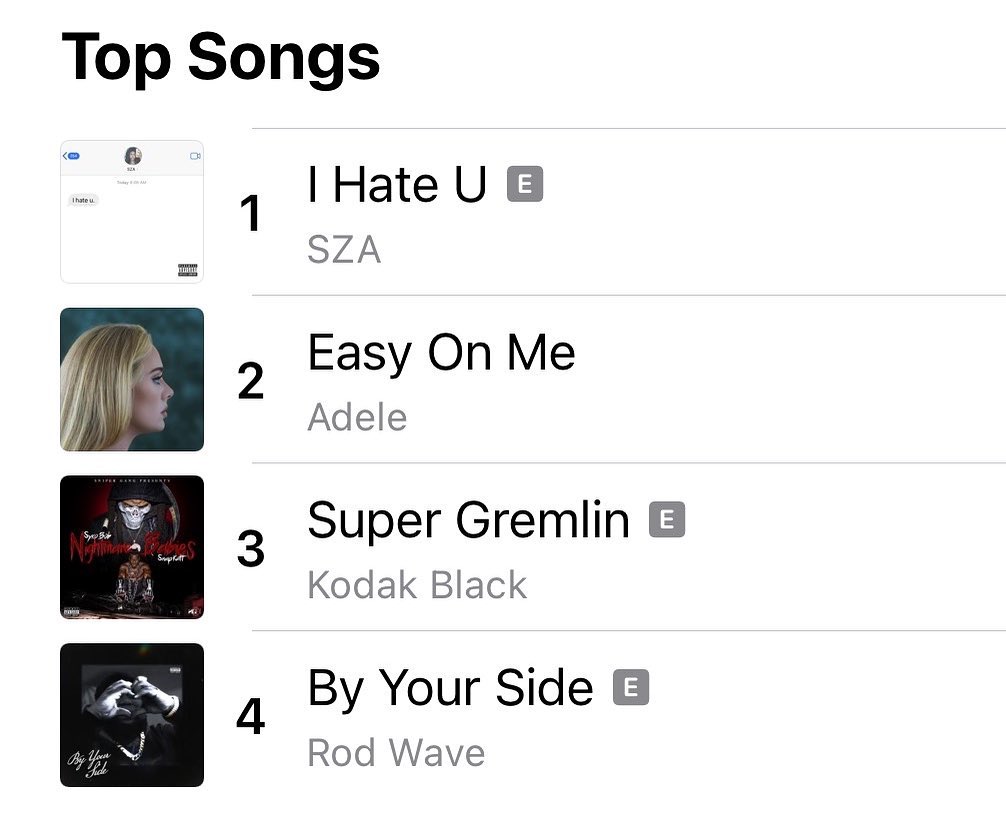This screenshot has height=823, width=1006.
Task: Play the song titled I Hate U
Action: coord(397,185)
